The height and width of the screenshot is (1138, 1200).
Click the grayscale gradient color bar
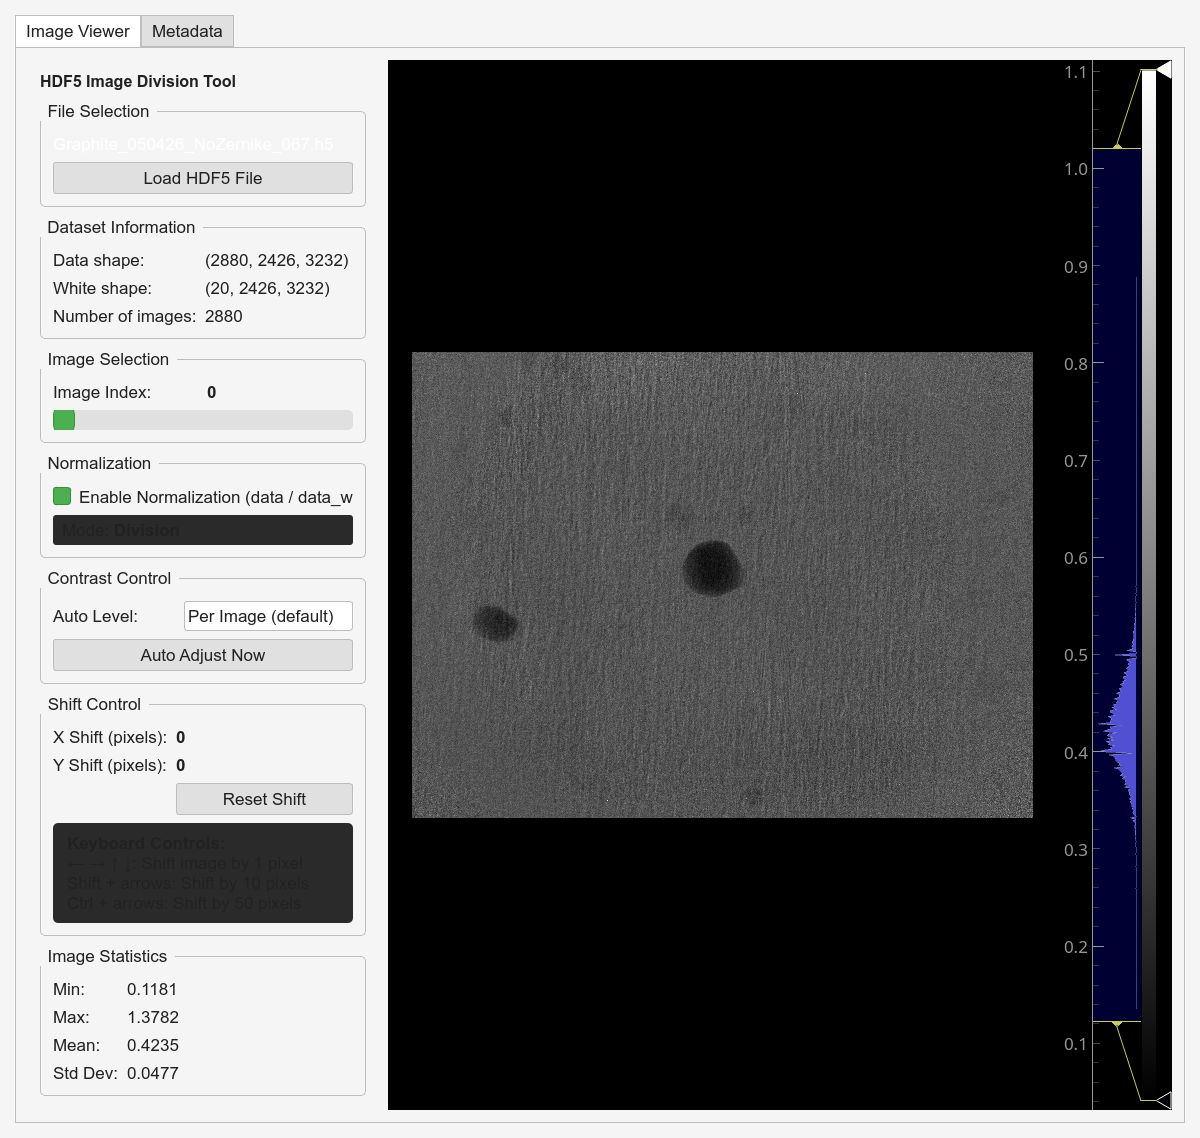click(x=1149, y=585)
